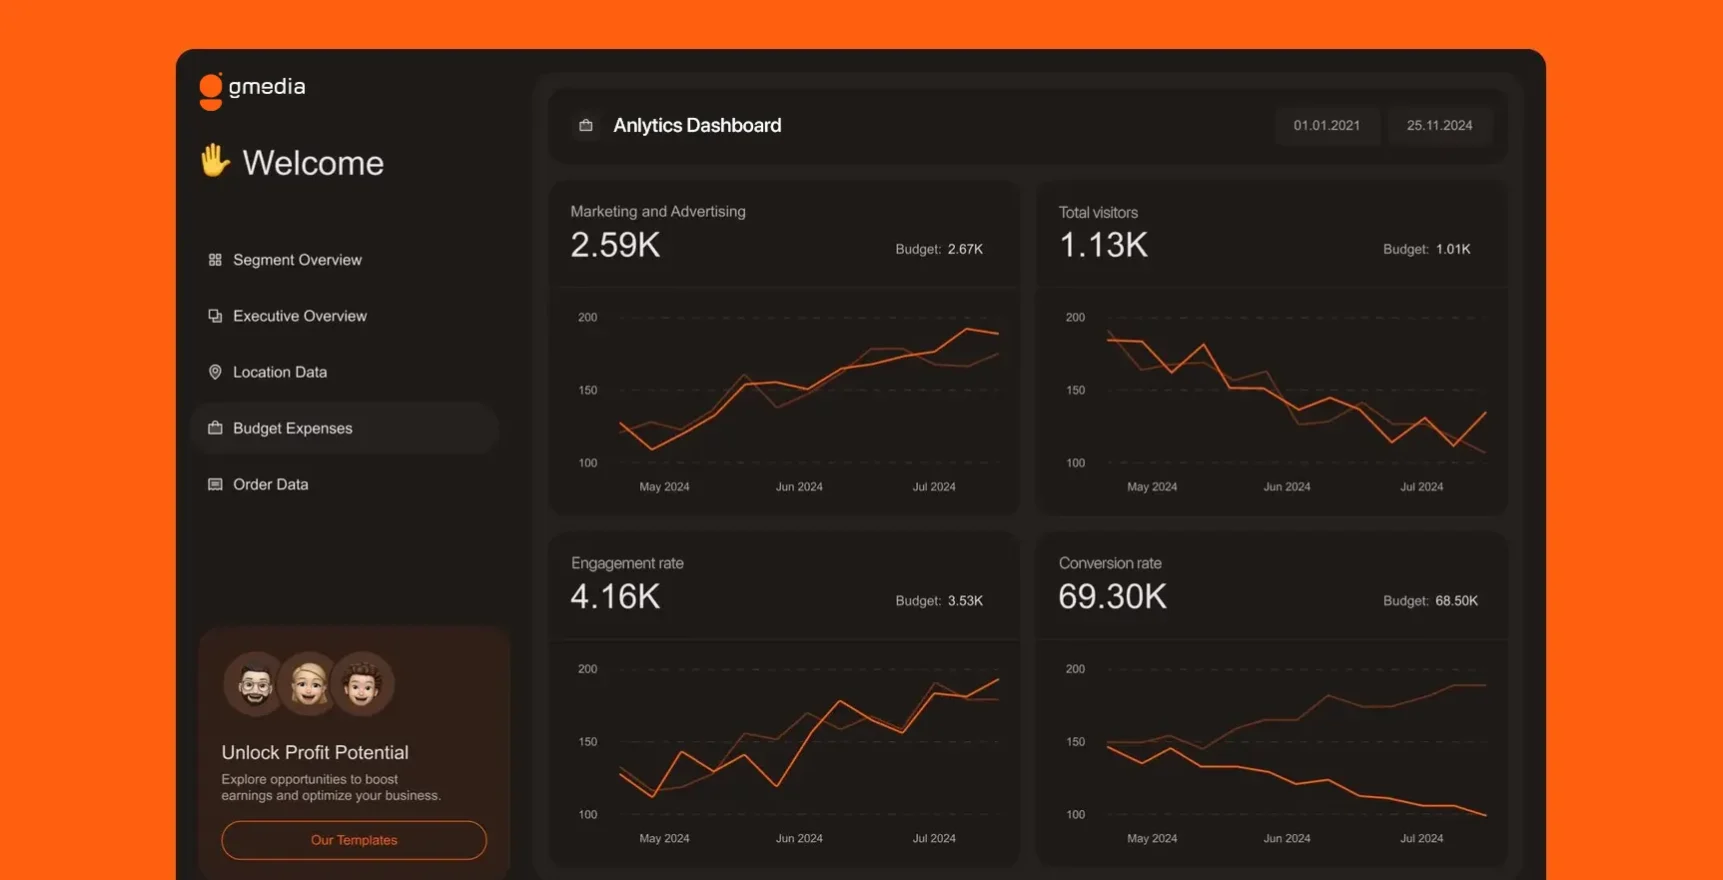Click the bearded avatar with glasses
1723x880 pixels.
coord(254,684)
